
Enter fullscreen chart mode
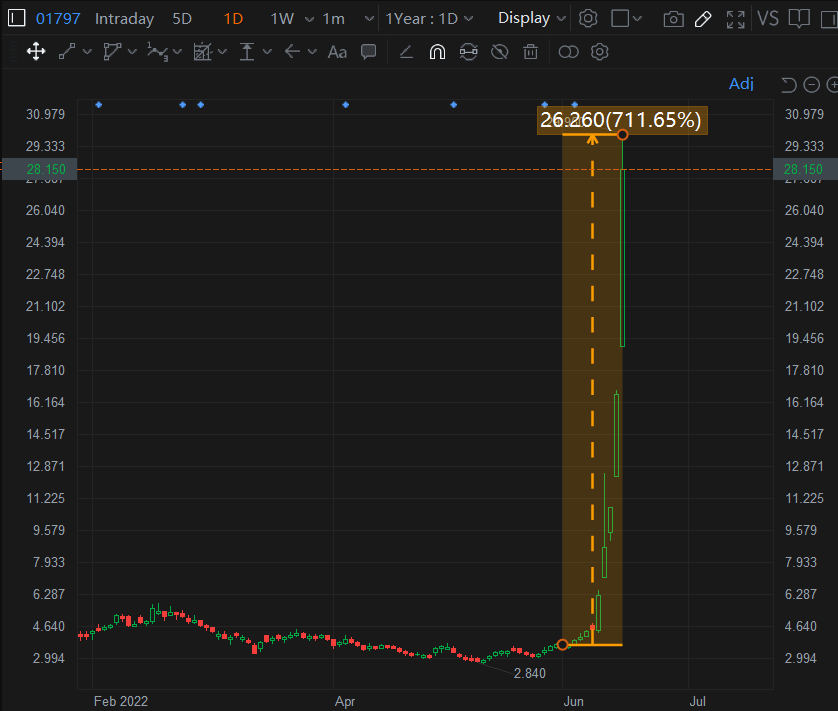[735, 19]
